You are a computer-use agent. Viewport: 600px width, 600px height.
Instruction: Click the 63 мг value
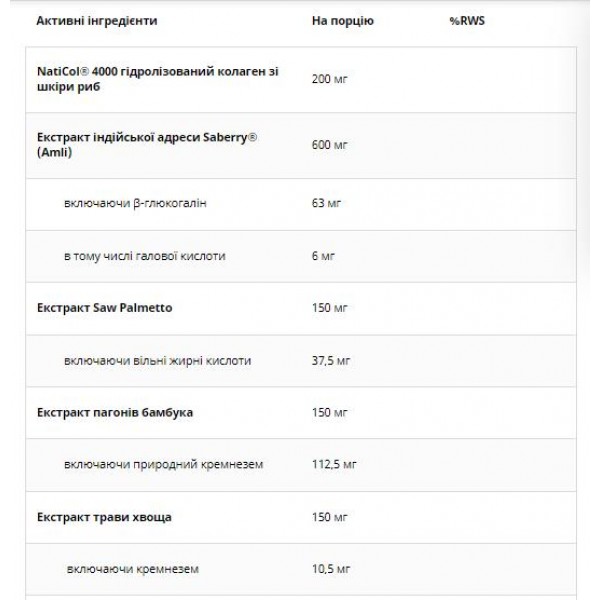(x=327, y=204)
